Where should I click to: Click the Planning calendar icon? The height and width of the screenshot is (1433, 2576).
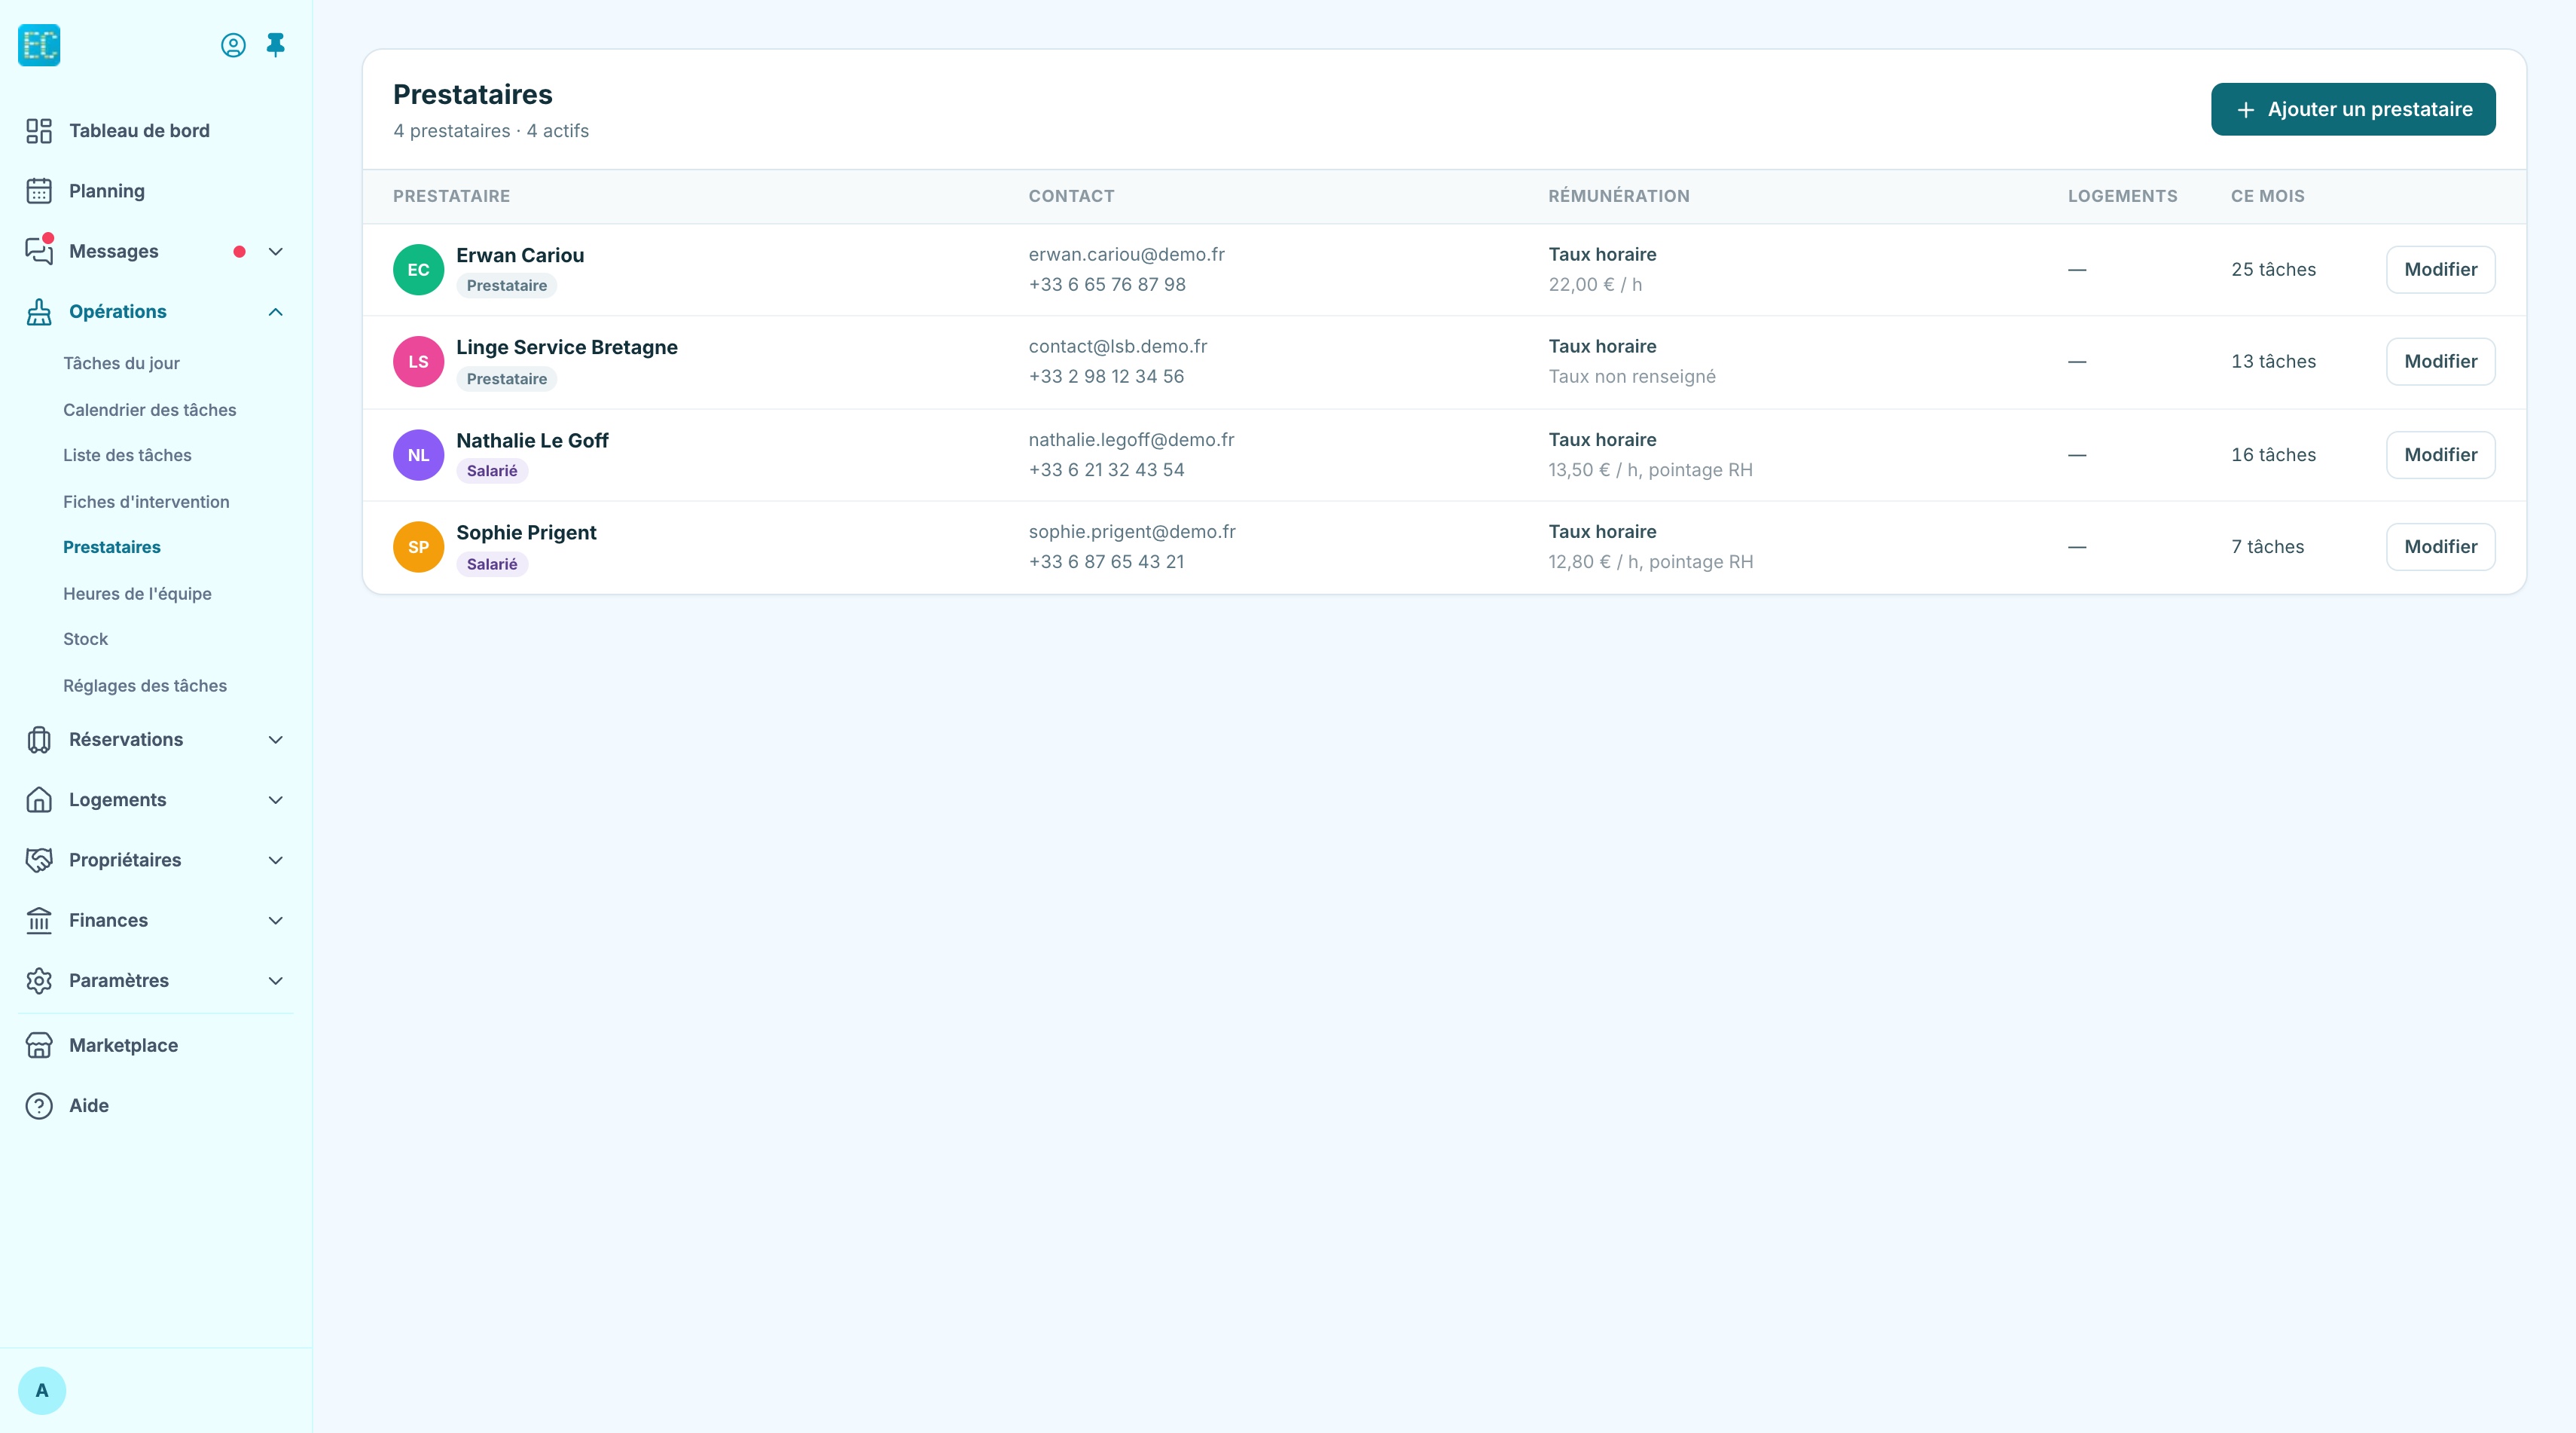(x=39, y=191)
